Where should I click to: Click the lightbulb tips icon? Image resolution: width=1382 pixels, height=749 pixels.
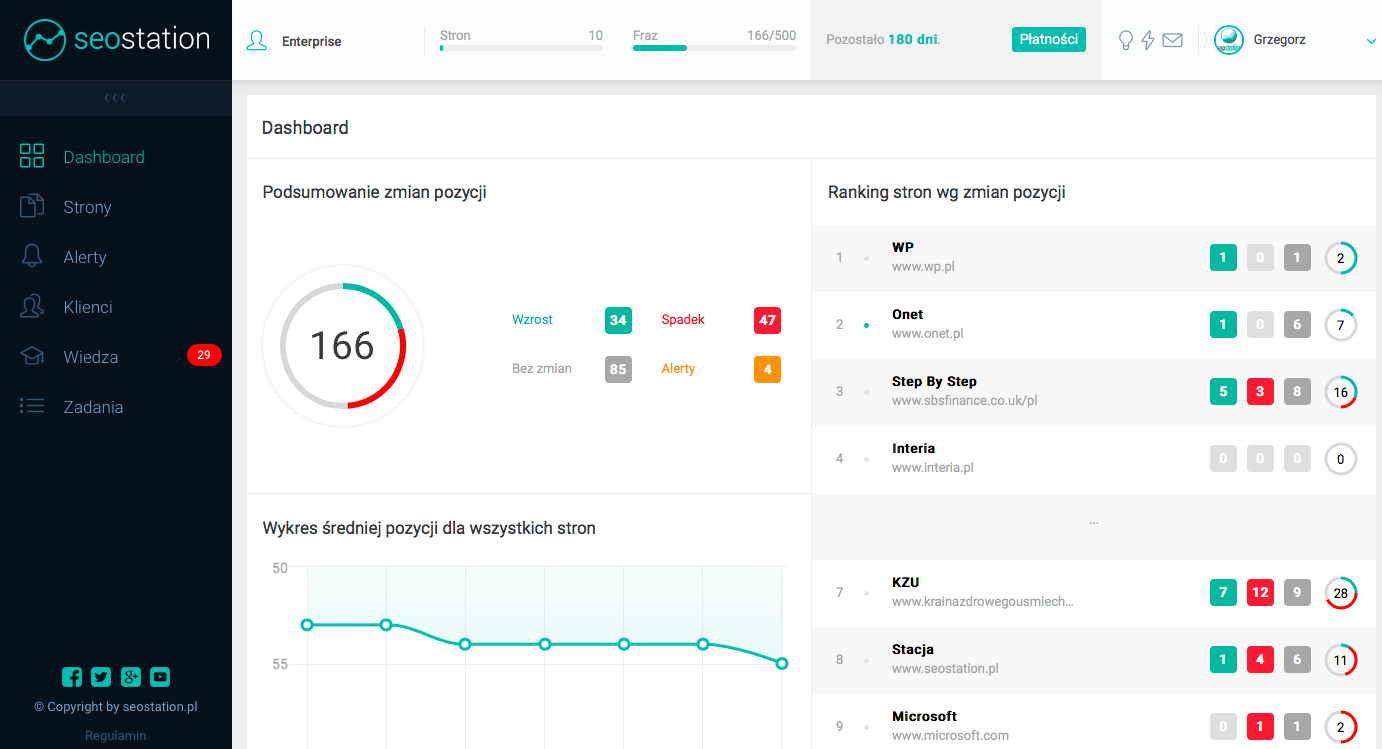point(1126,40)
